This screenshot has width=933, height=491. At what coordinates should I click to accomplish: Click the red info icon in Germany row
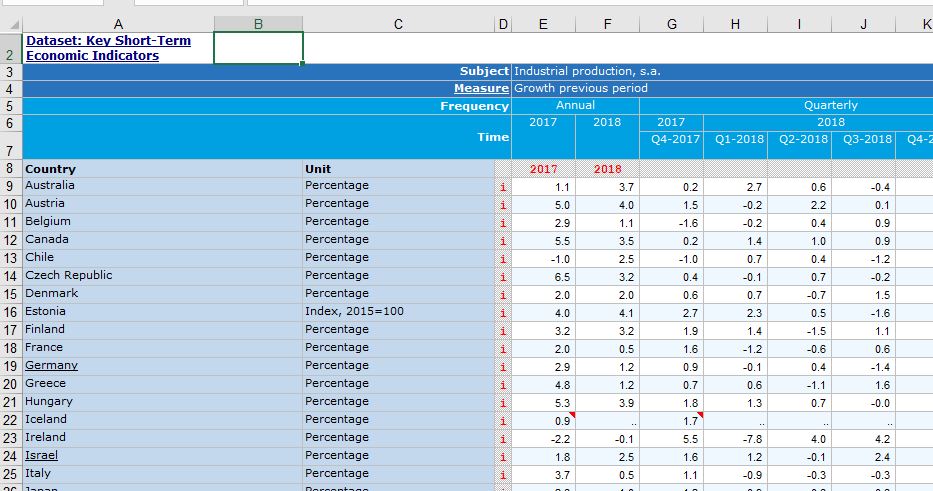click(x=503, y=367)
